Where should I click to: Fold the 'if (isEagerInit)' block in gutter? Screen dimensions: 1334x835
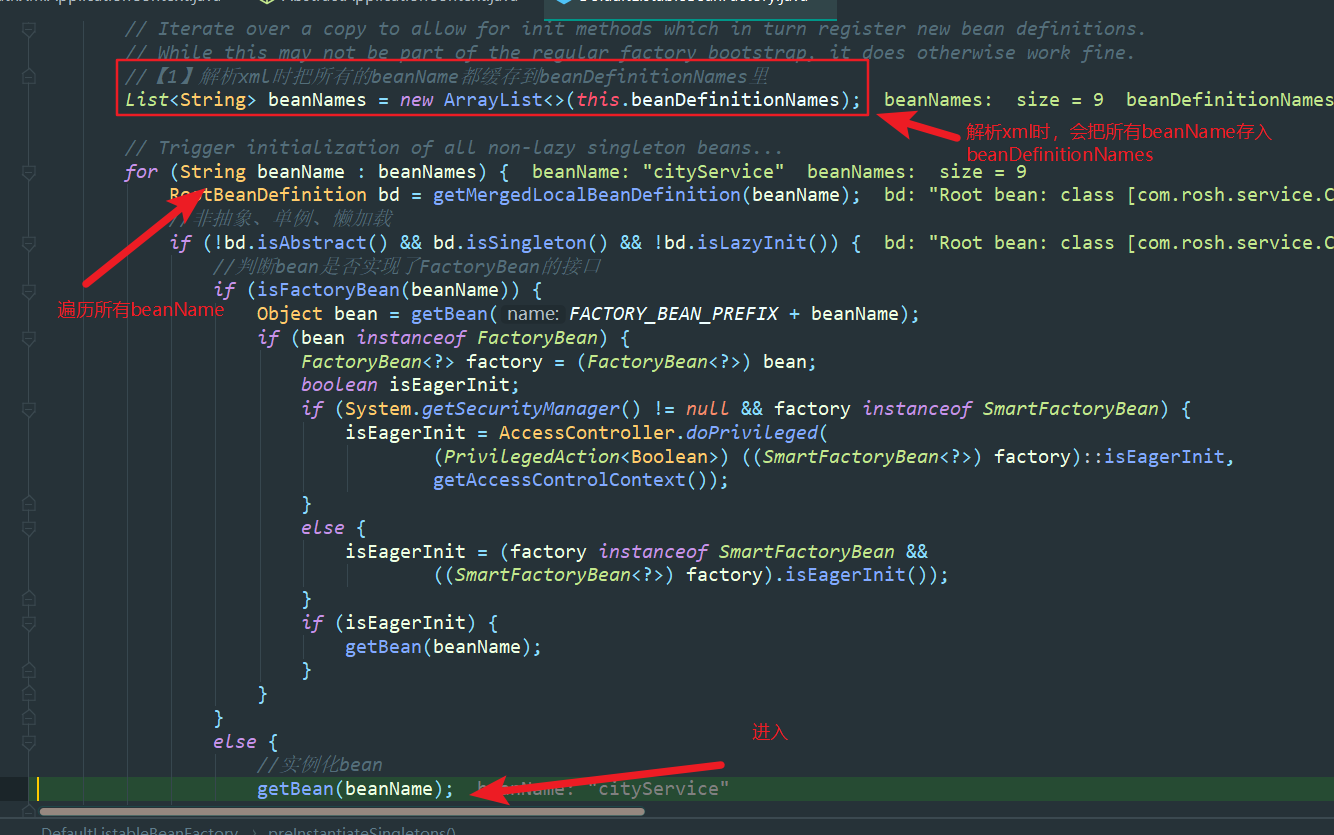point(29,623)
